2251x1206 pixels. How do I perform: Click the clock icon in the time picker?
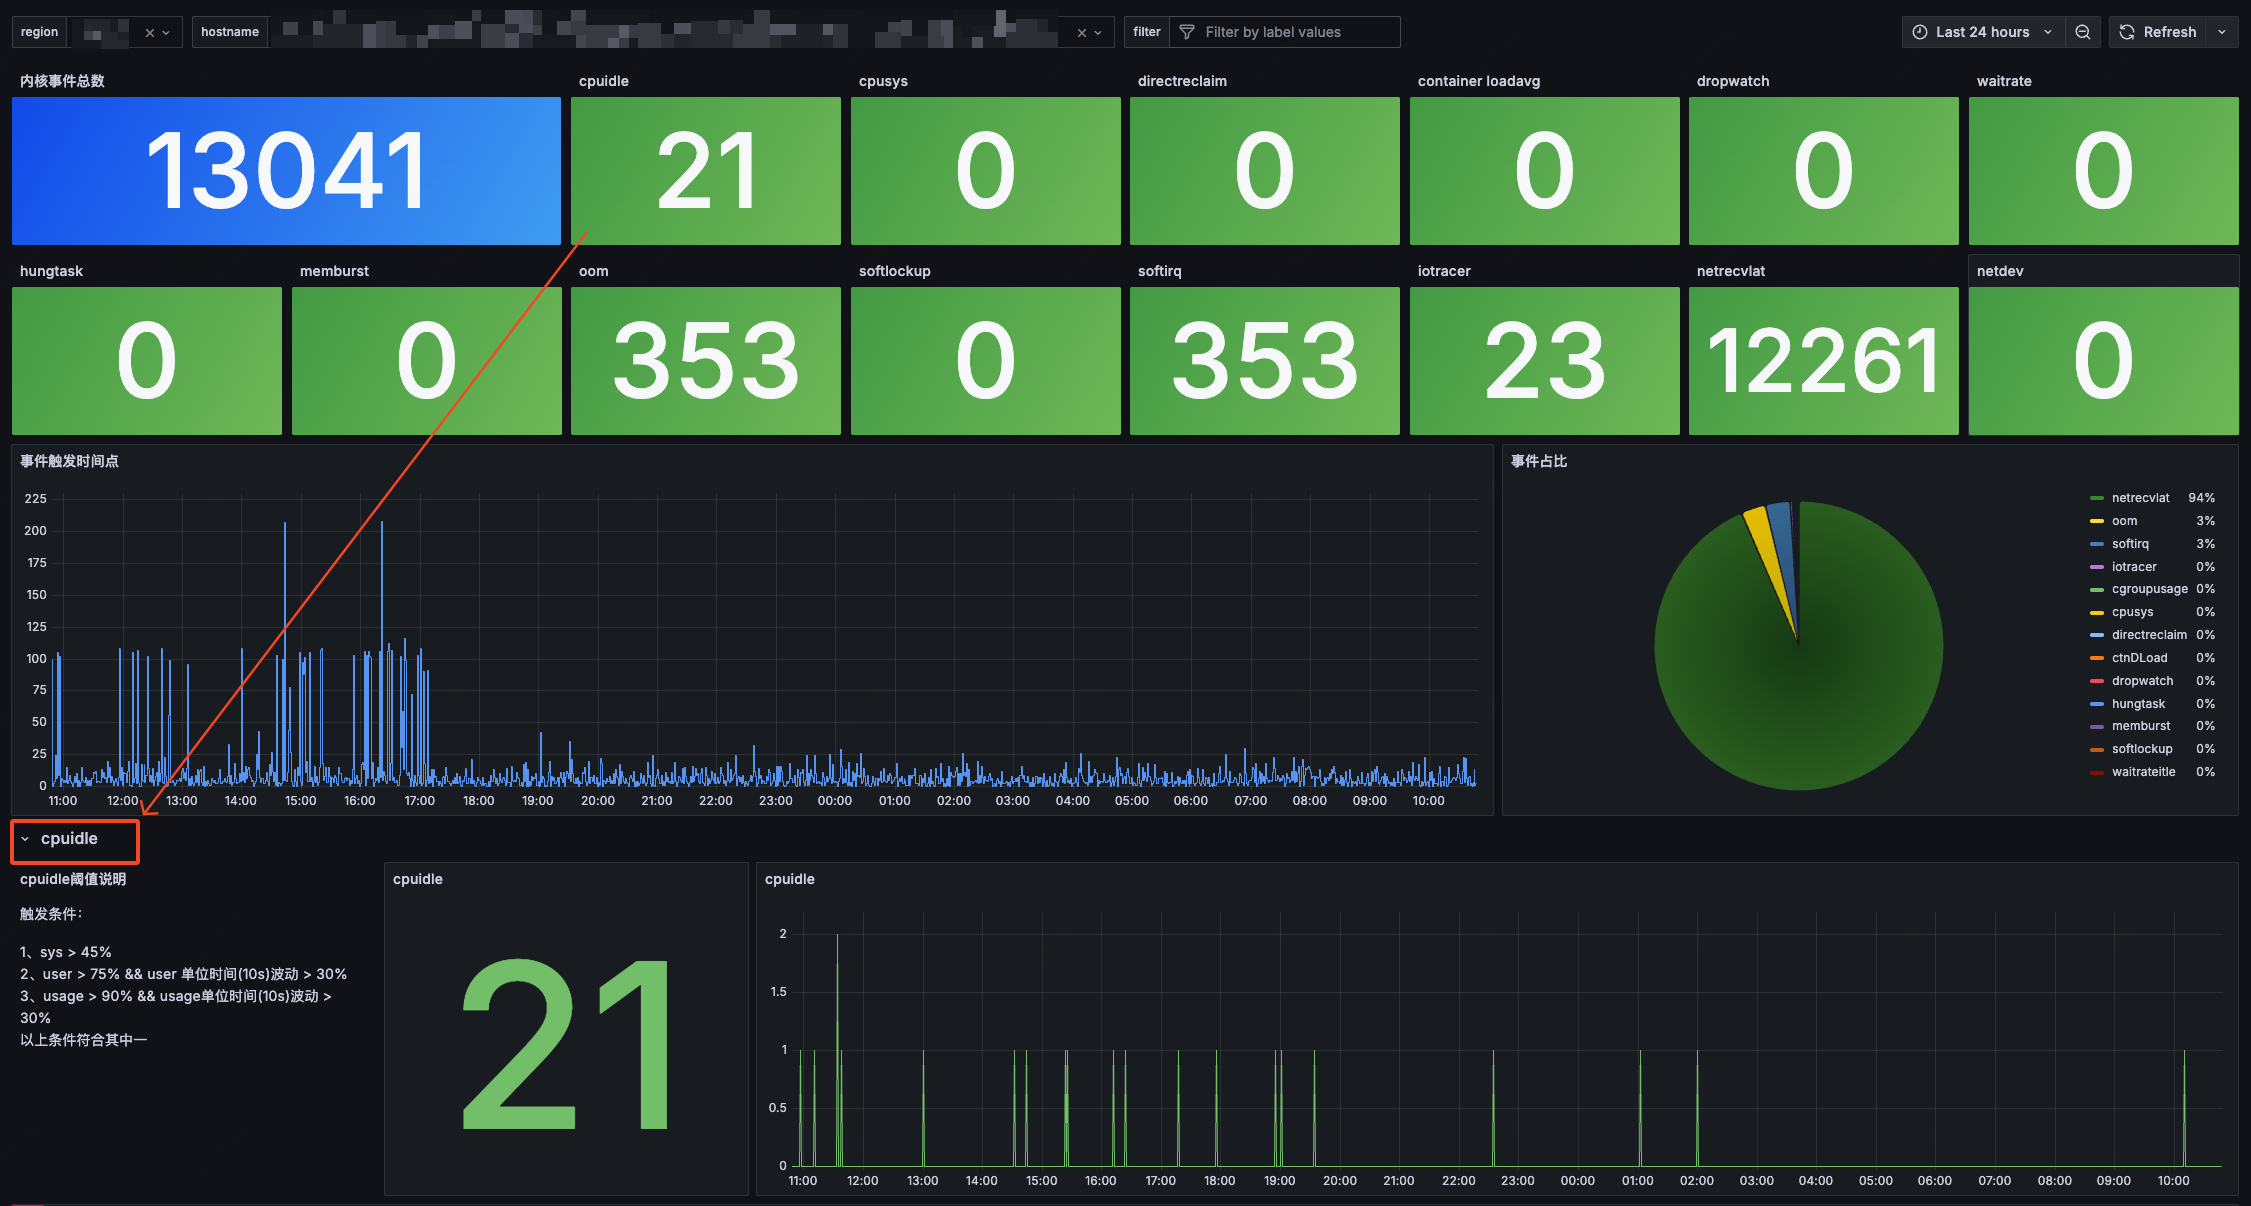click(1919, 31)
